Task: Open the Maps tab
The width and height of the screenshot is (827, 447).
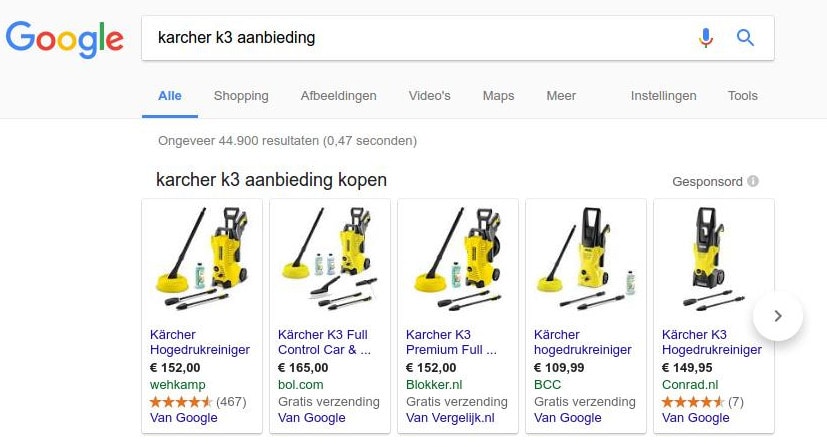Action: pos(498,96)
